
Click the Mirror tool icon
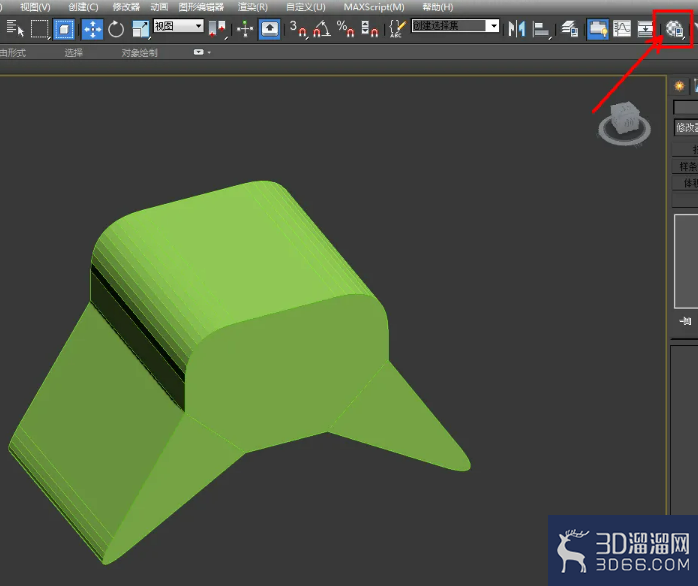point(517,29)
